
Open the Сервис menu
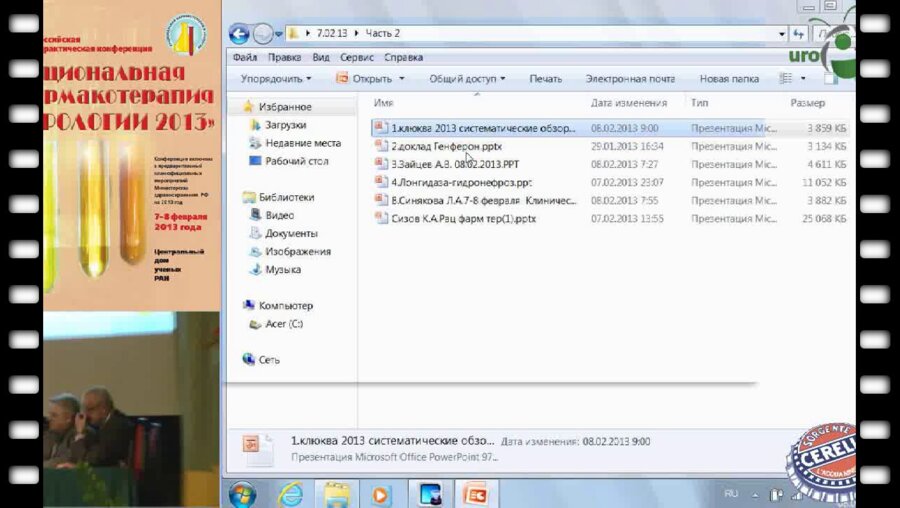pos(356,58)
